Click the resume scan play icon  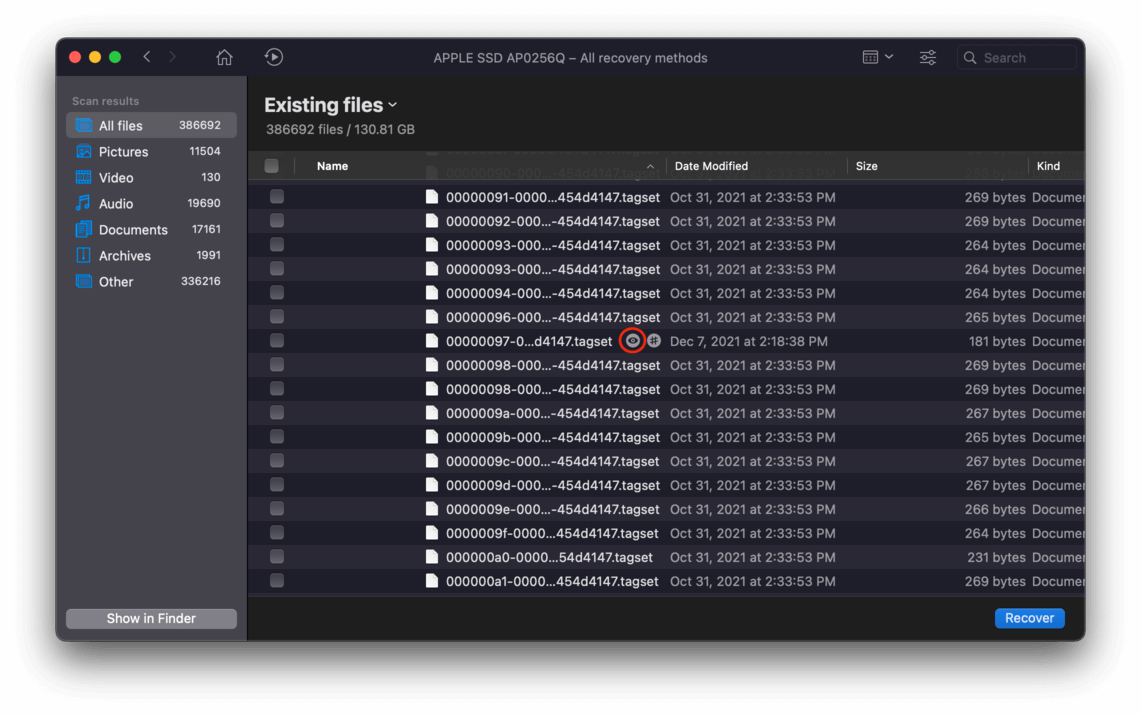[x=274, y=57]
